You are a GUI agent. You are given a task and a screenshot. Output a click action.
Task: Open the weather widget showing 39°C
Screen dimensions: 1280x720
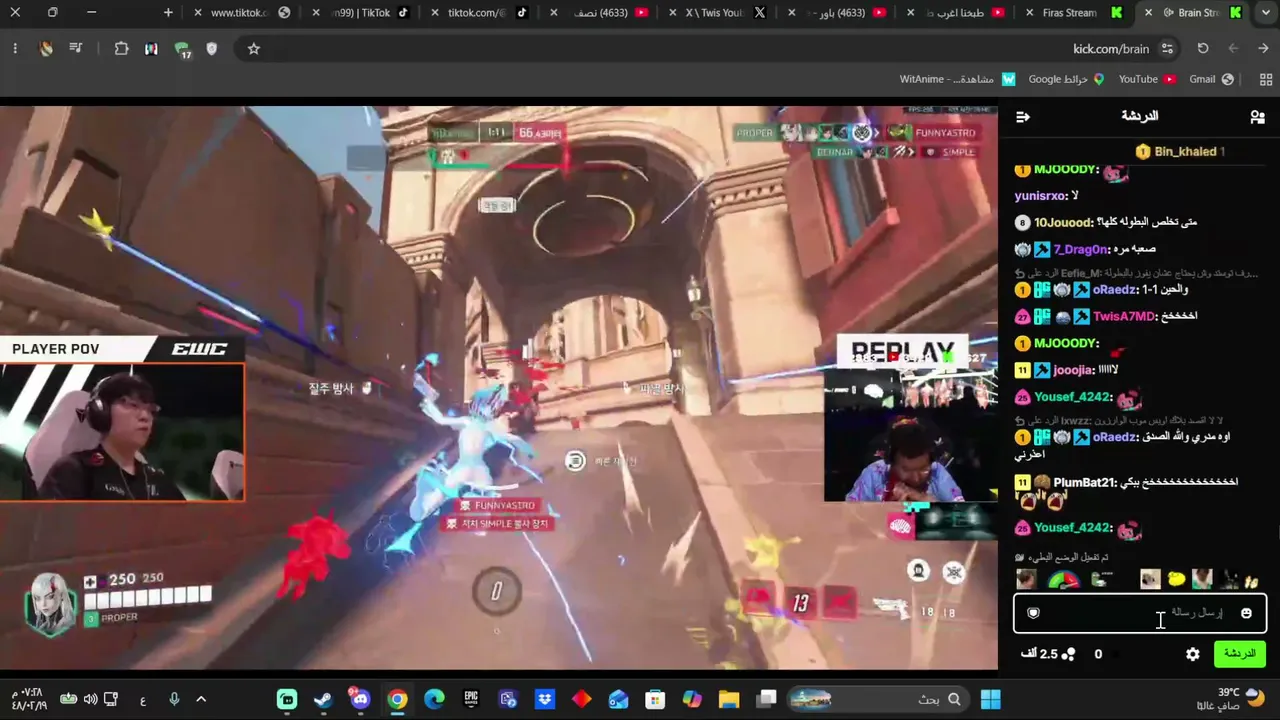tap(1239, 698)
